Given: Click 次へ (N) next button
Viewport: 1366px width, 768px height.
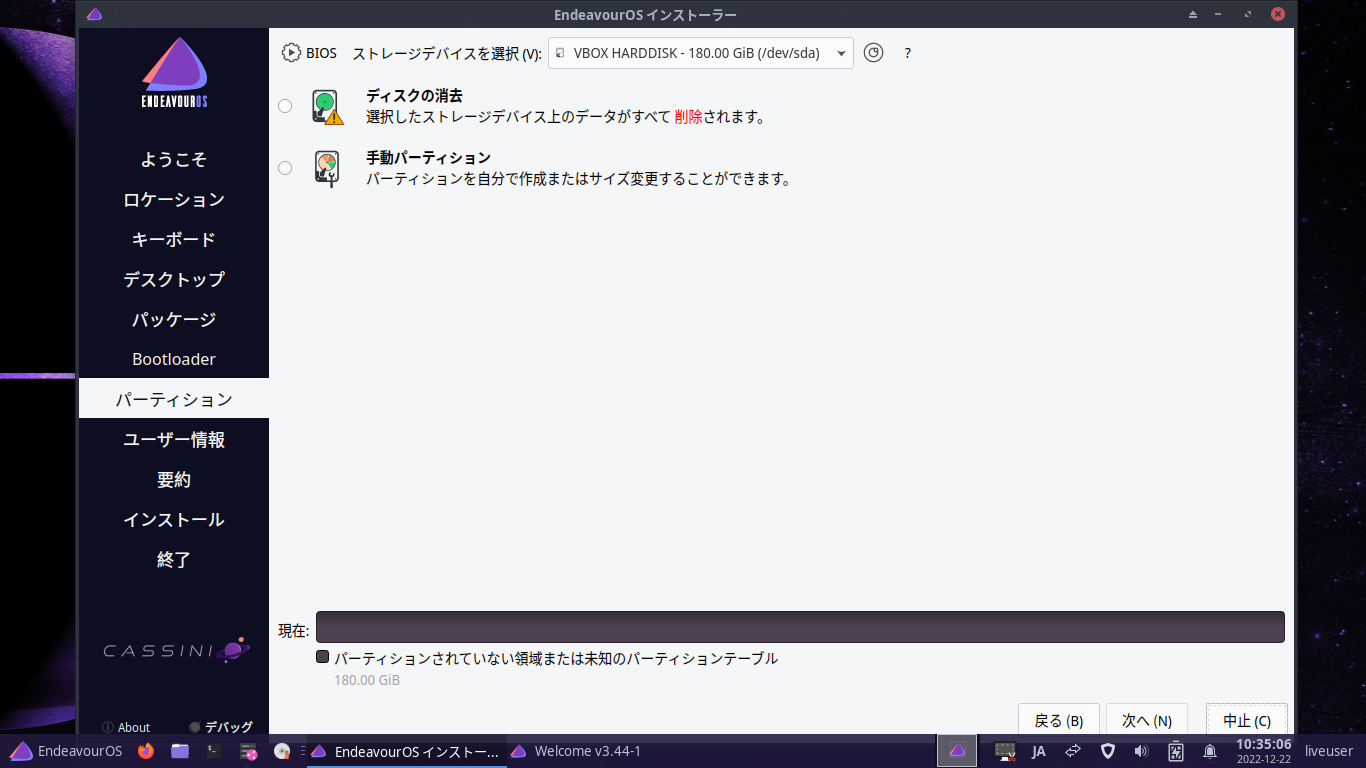Looking at the screenshot, I should click(x=1146, y=720).
